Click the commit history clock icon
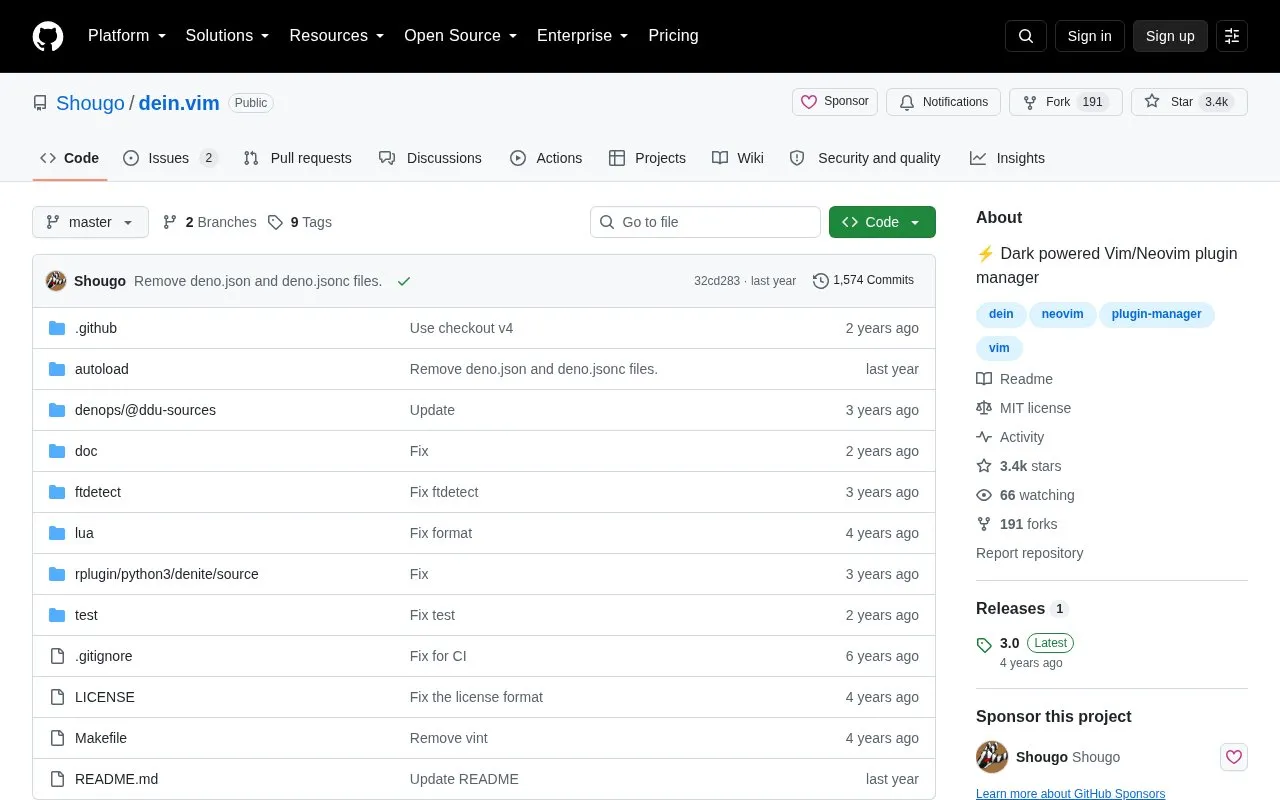Screen dimensions: 1280x800 tap(821, 281)
